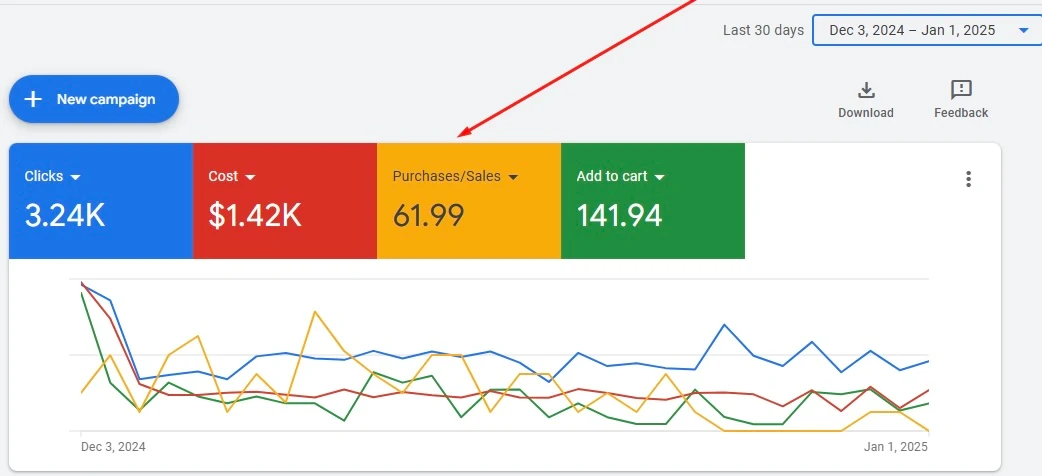The width and height of the screenshot is (1042, 476).
Task: Click the plus icon on New campaign
Action: click(33, 99)
